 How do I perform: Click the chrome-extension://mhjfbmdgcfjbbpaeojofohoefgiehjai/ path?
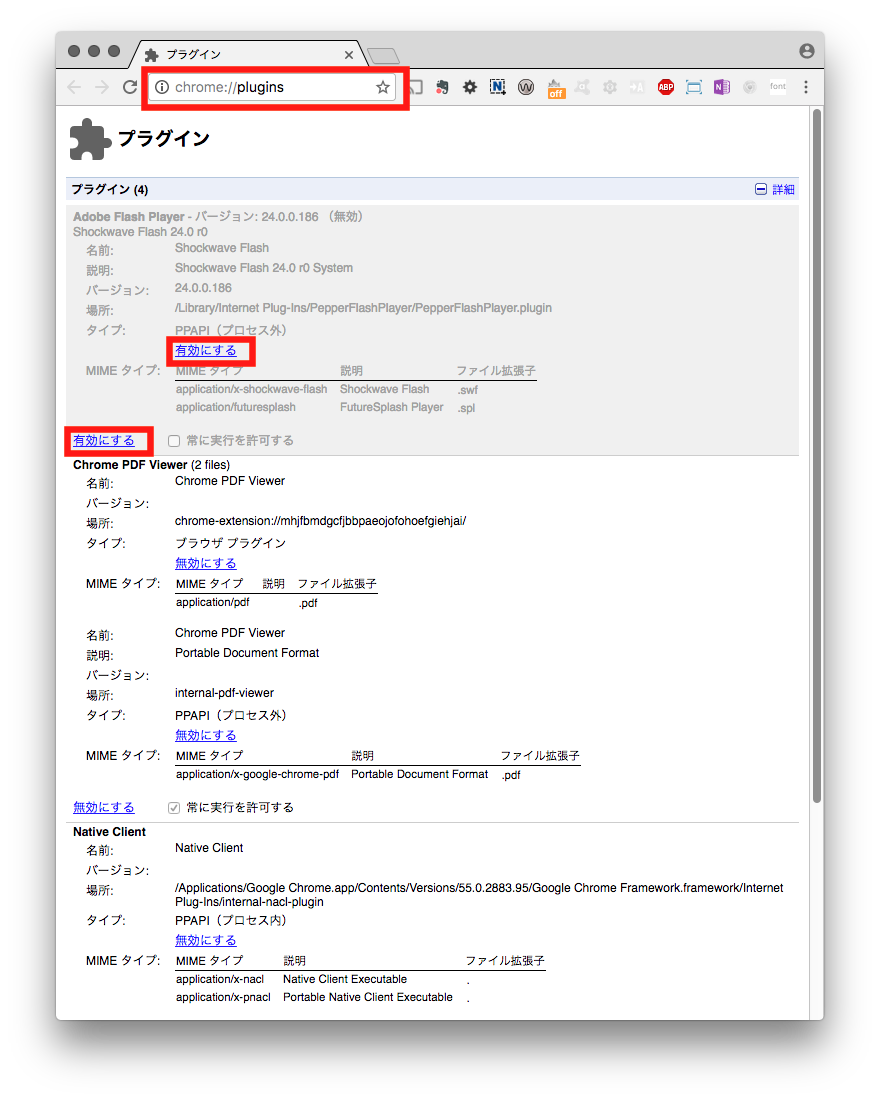pyautogui.click(x=321, y=521)
